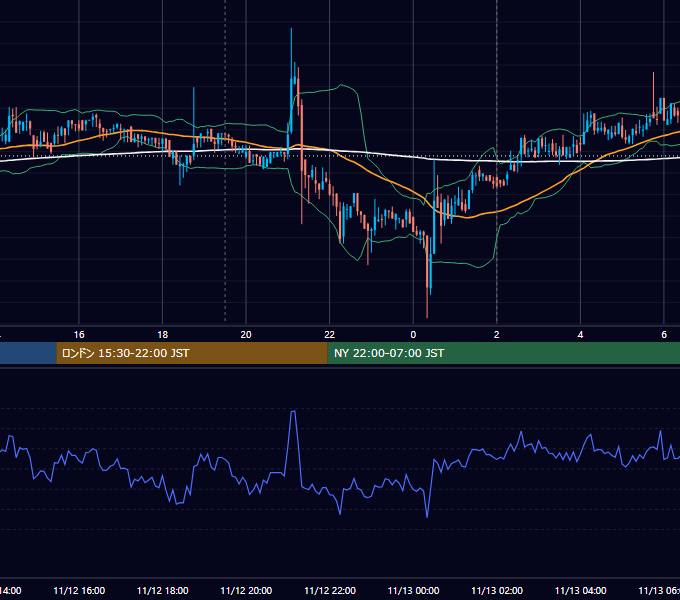The width and height of the screenshot is (680, 600).
Task: Click the 22 hour label on price chart axis
Action: (x=330, y=335)
